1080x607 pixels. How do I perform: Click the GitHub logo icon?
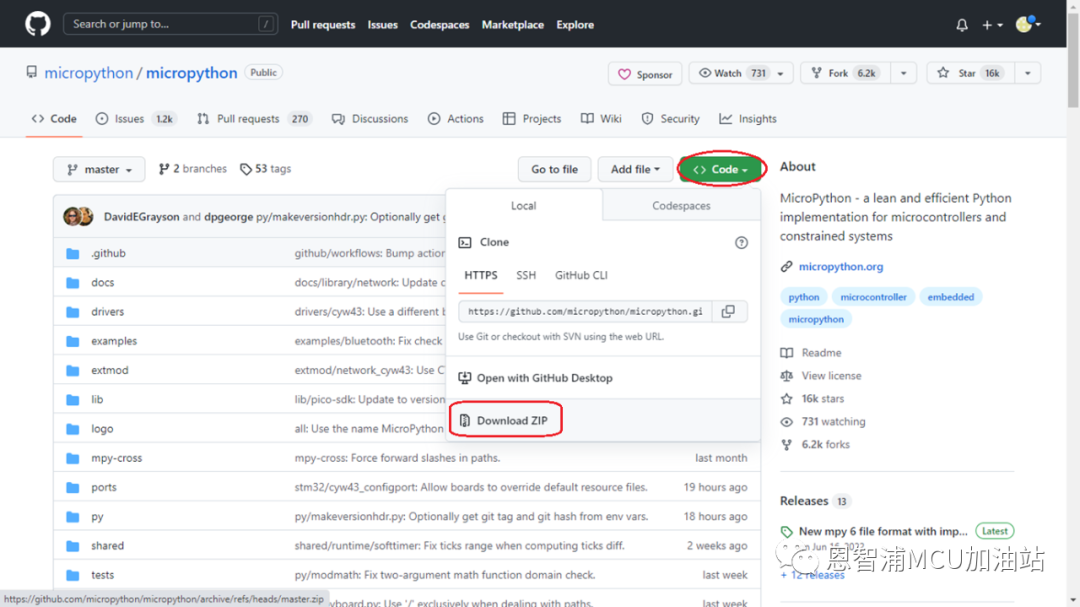(x=38, y=24)
